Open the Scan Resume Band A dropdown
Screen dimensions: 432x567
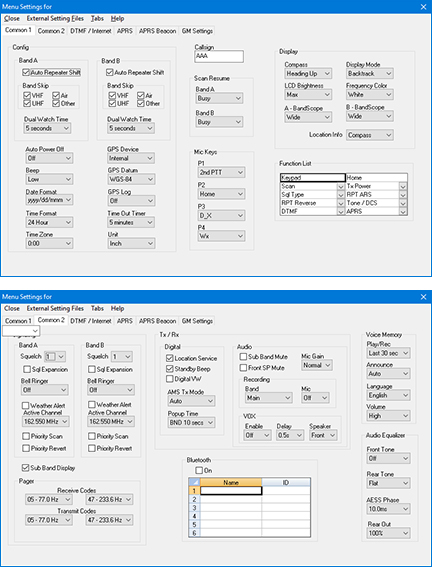click(x=219, y=98)
